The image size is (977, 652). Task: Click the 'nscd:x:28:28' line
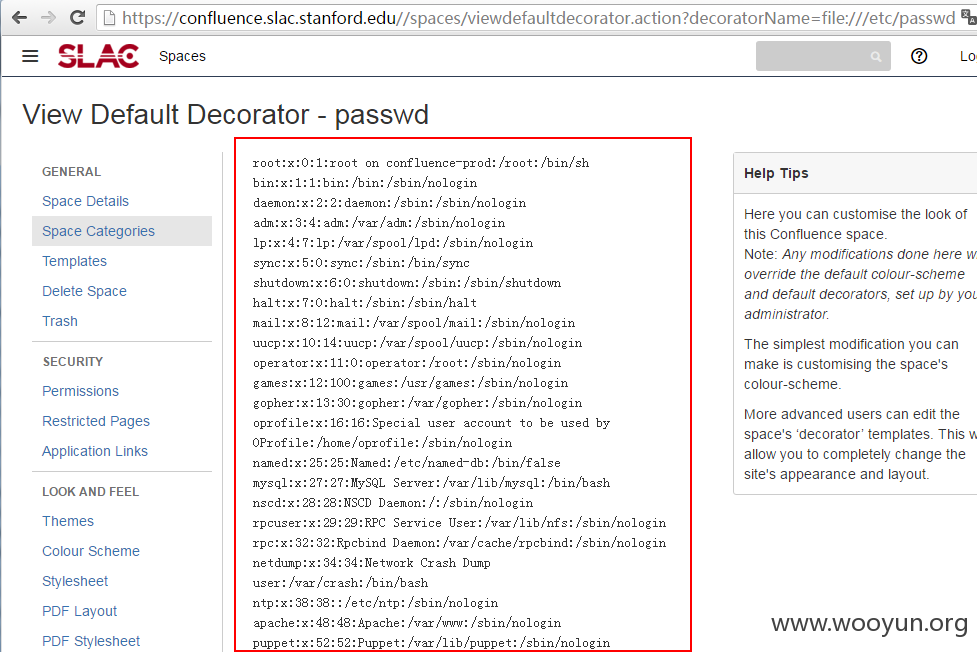tap(393, 502)
